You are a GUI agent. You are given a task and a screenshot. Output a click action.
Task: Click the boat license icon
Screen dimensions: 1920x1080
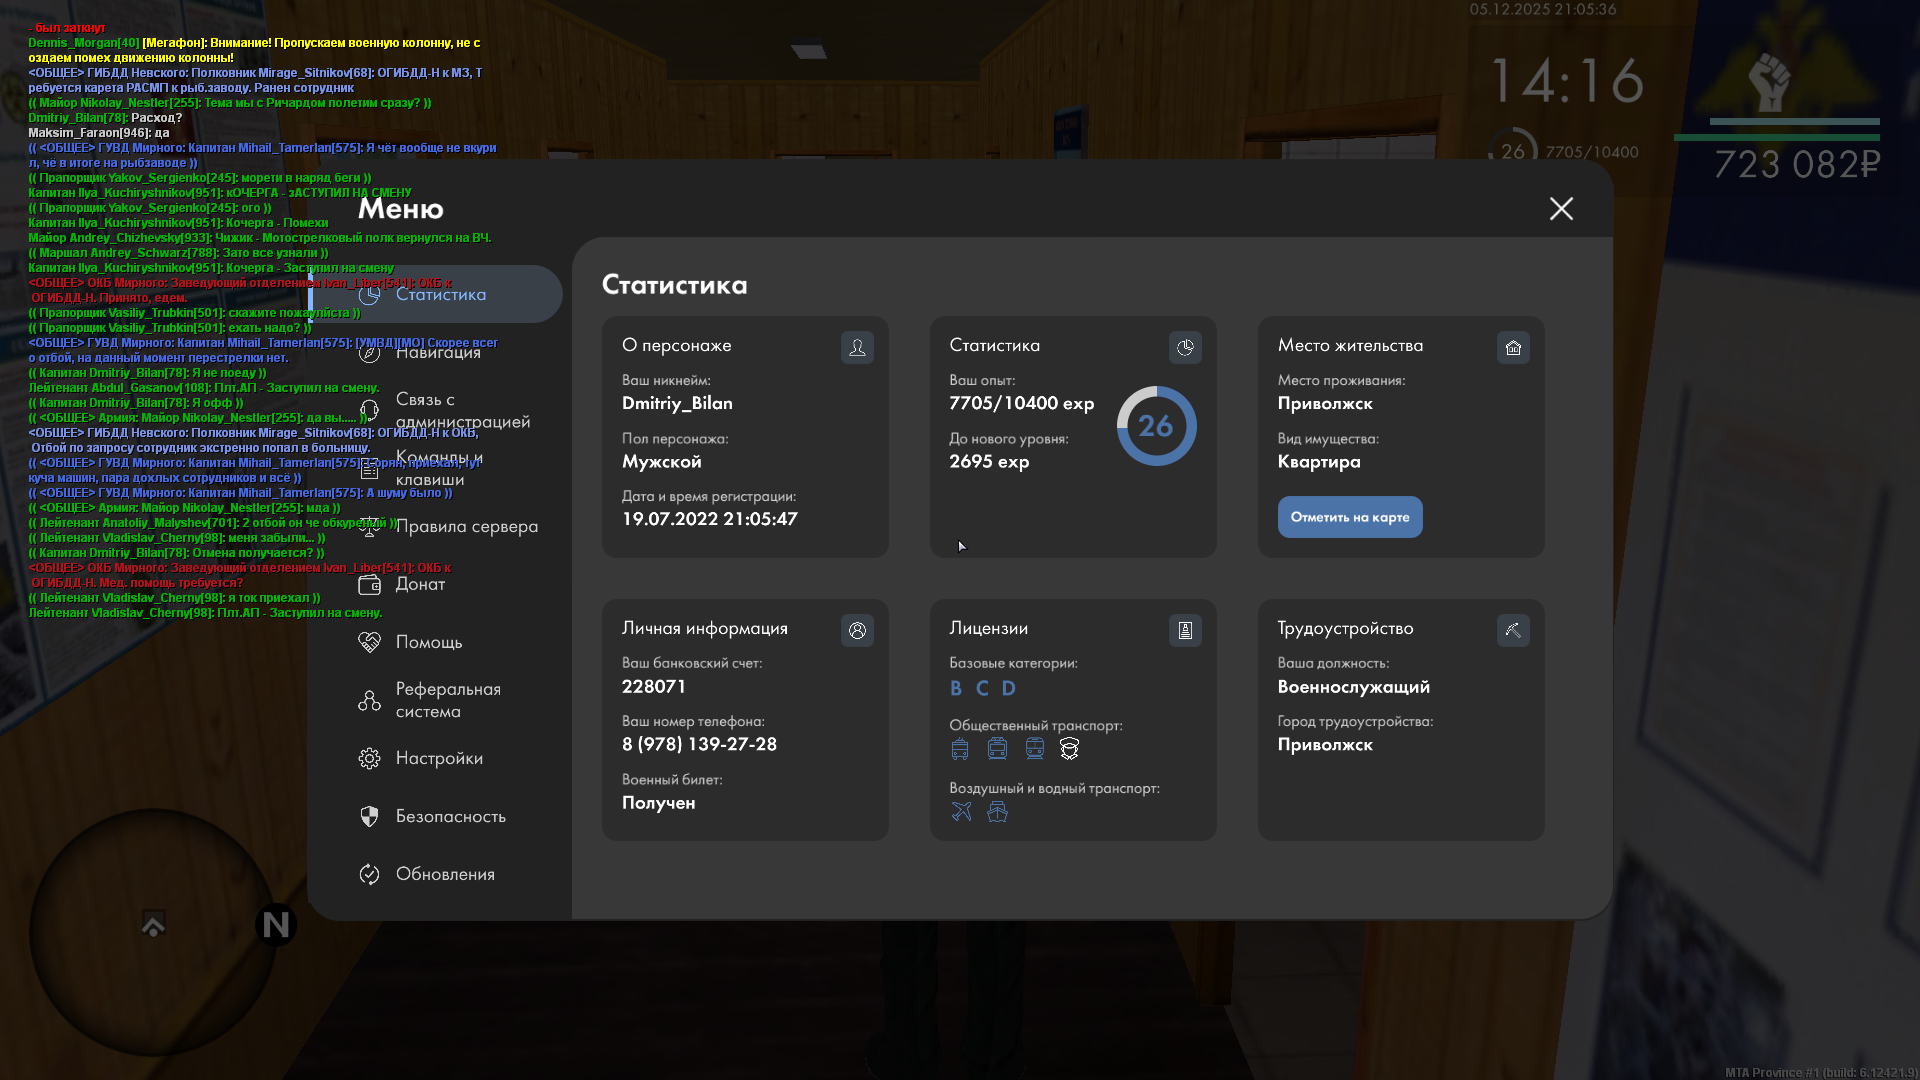(997, 811)
